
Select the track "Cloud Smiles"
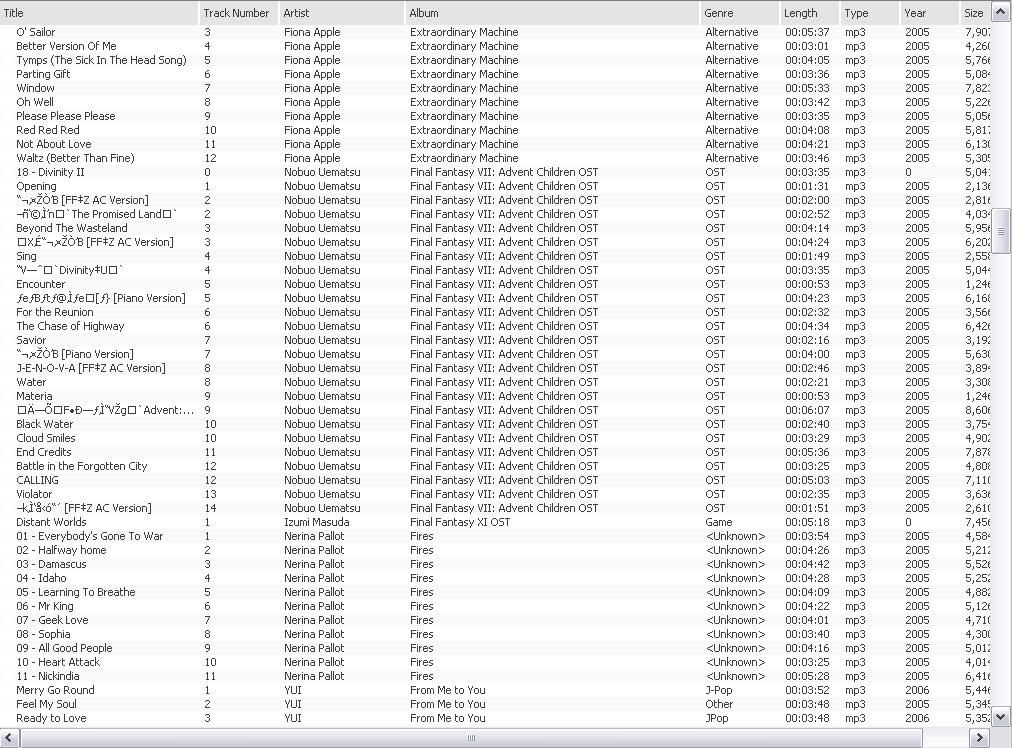(x=46, y=438)
